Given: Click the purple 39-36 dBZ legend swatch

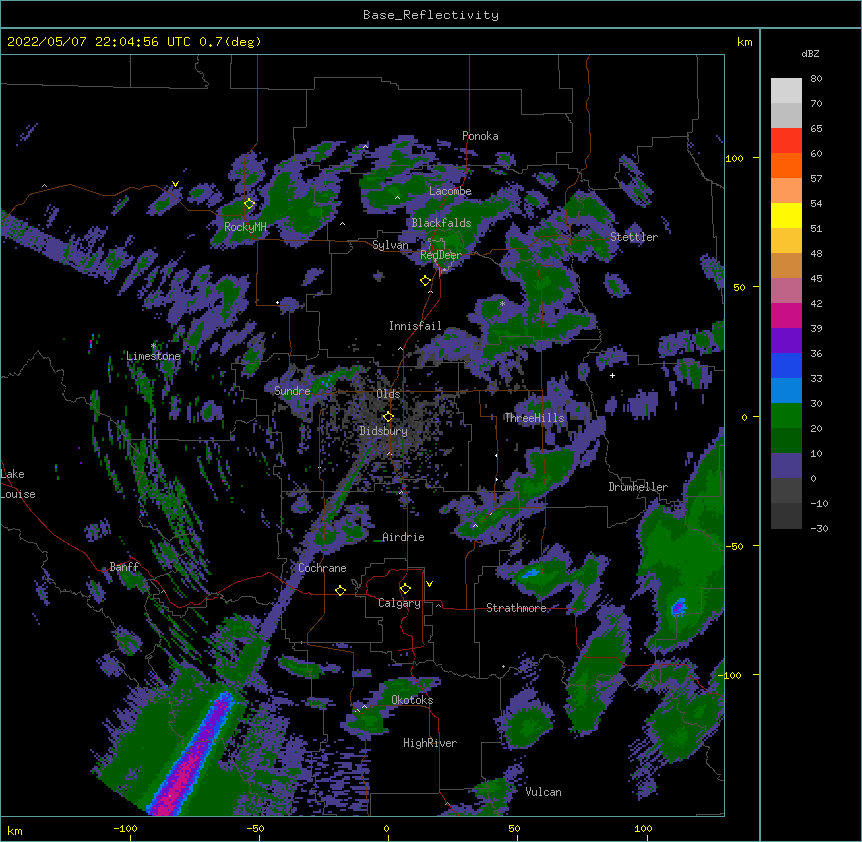Looking at the screenshot, I should pos(786,341).
